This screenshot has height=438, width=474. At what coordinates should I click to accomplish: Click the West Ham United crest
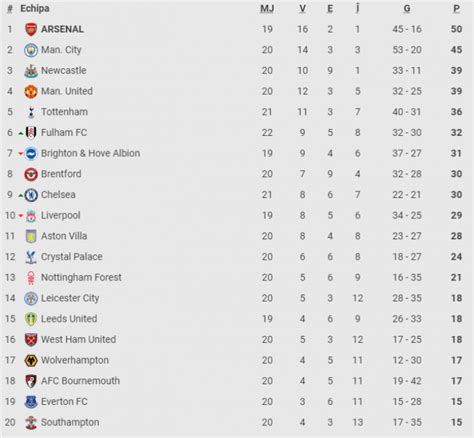tap(31, 340)
